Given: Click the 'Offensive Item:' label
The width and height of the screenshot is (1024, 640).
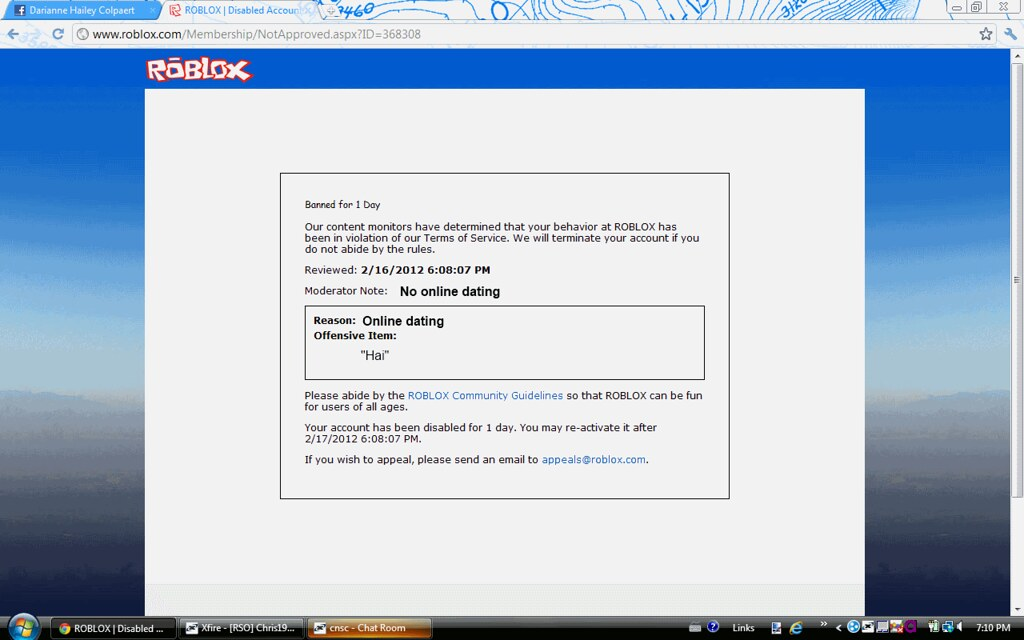Looking at the screenshot, I should pyautogui.click(x=355, y=336).
